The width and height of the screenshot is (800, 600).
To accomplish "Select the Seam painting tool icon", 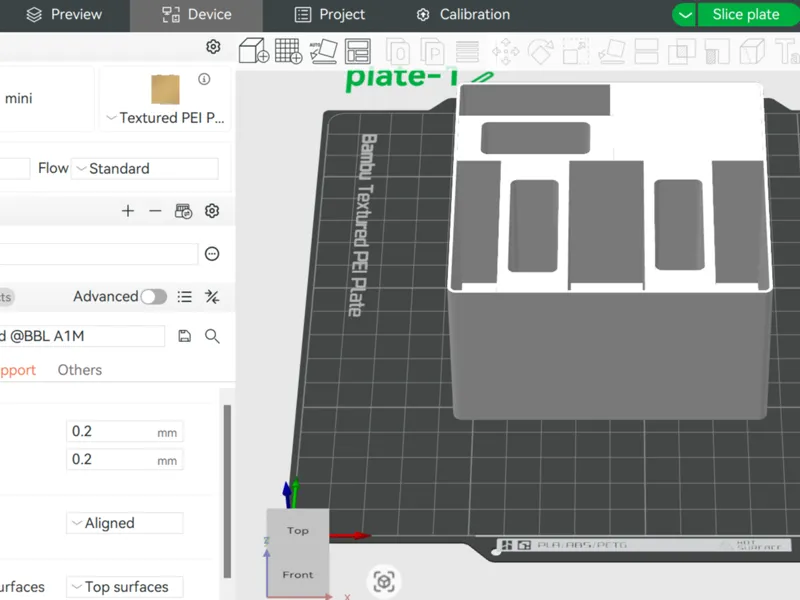I will (x=752, y=52).
